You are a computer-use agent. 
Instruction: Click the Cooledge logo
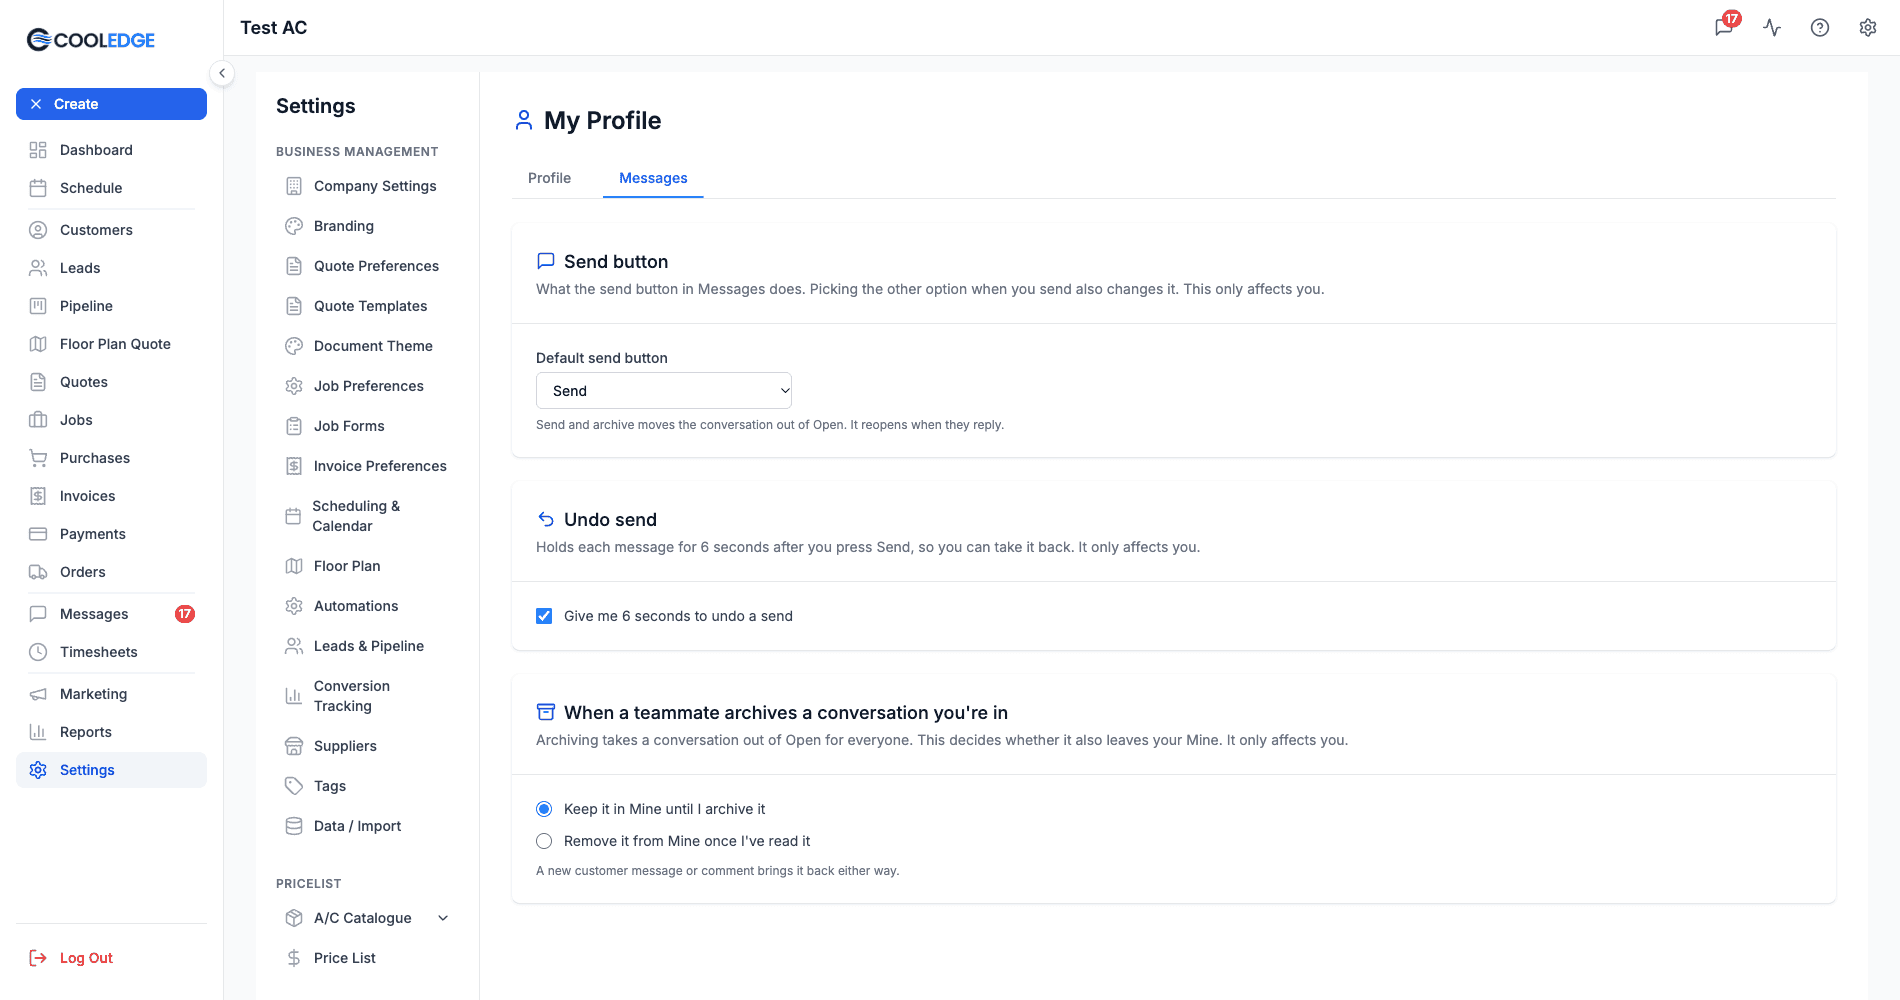[x=91, y=40]
